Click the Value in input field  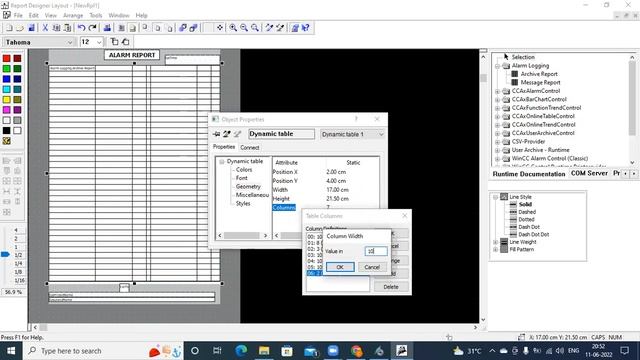(x=376, y=251)
